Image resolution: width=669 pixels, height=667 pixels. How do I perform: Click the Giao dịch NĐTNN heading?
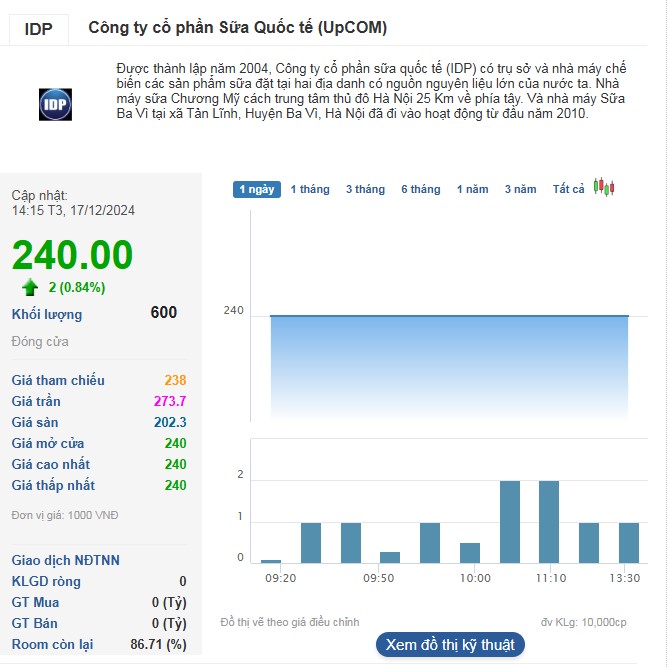pos(65,560)
